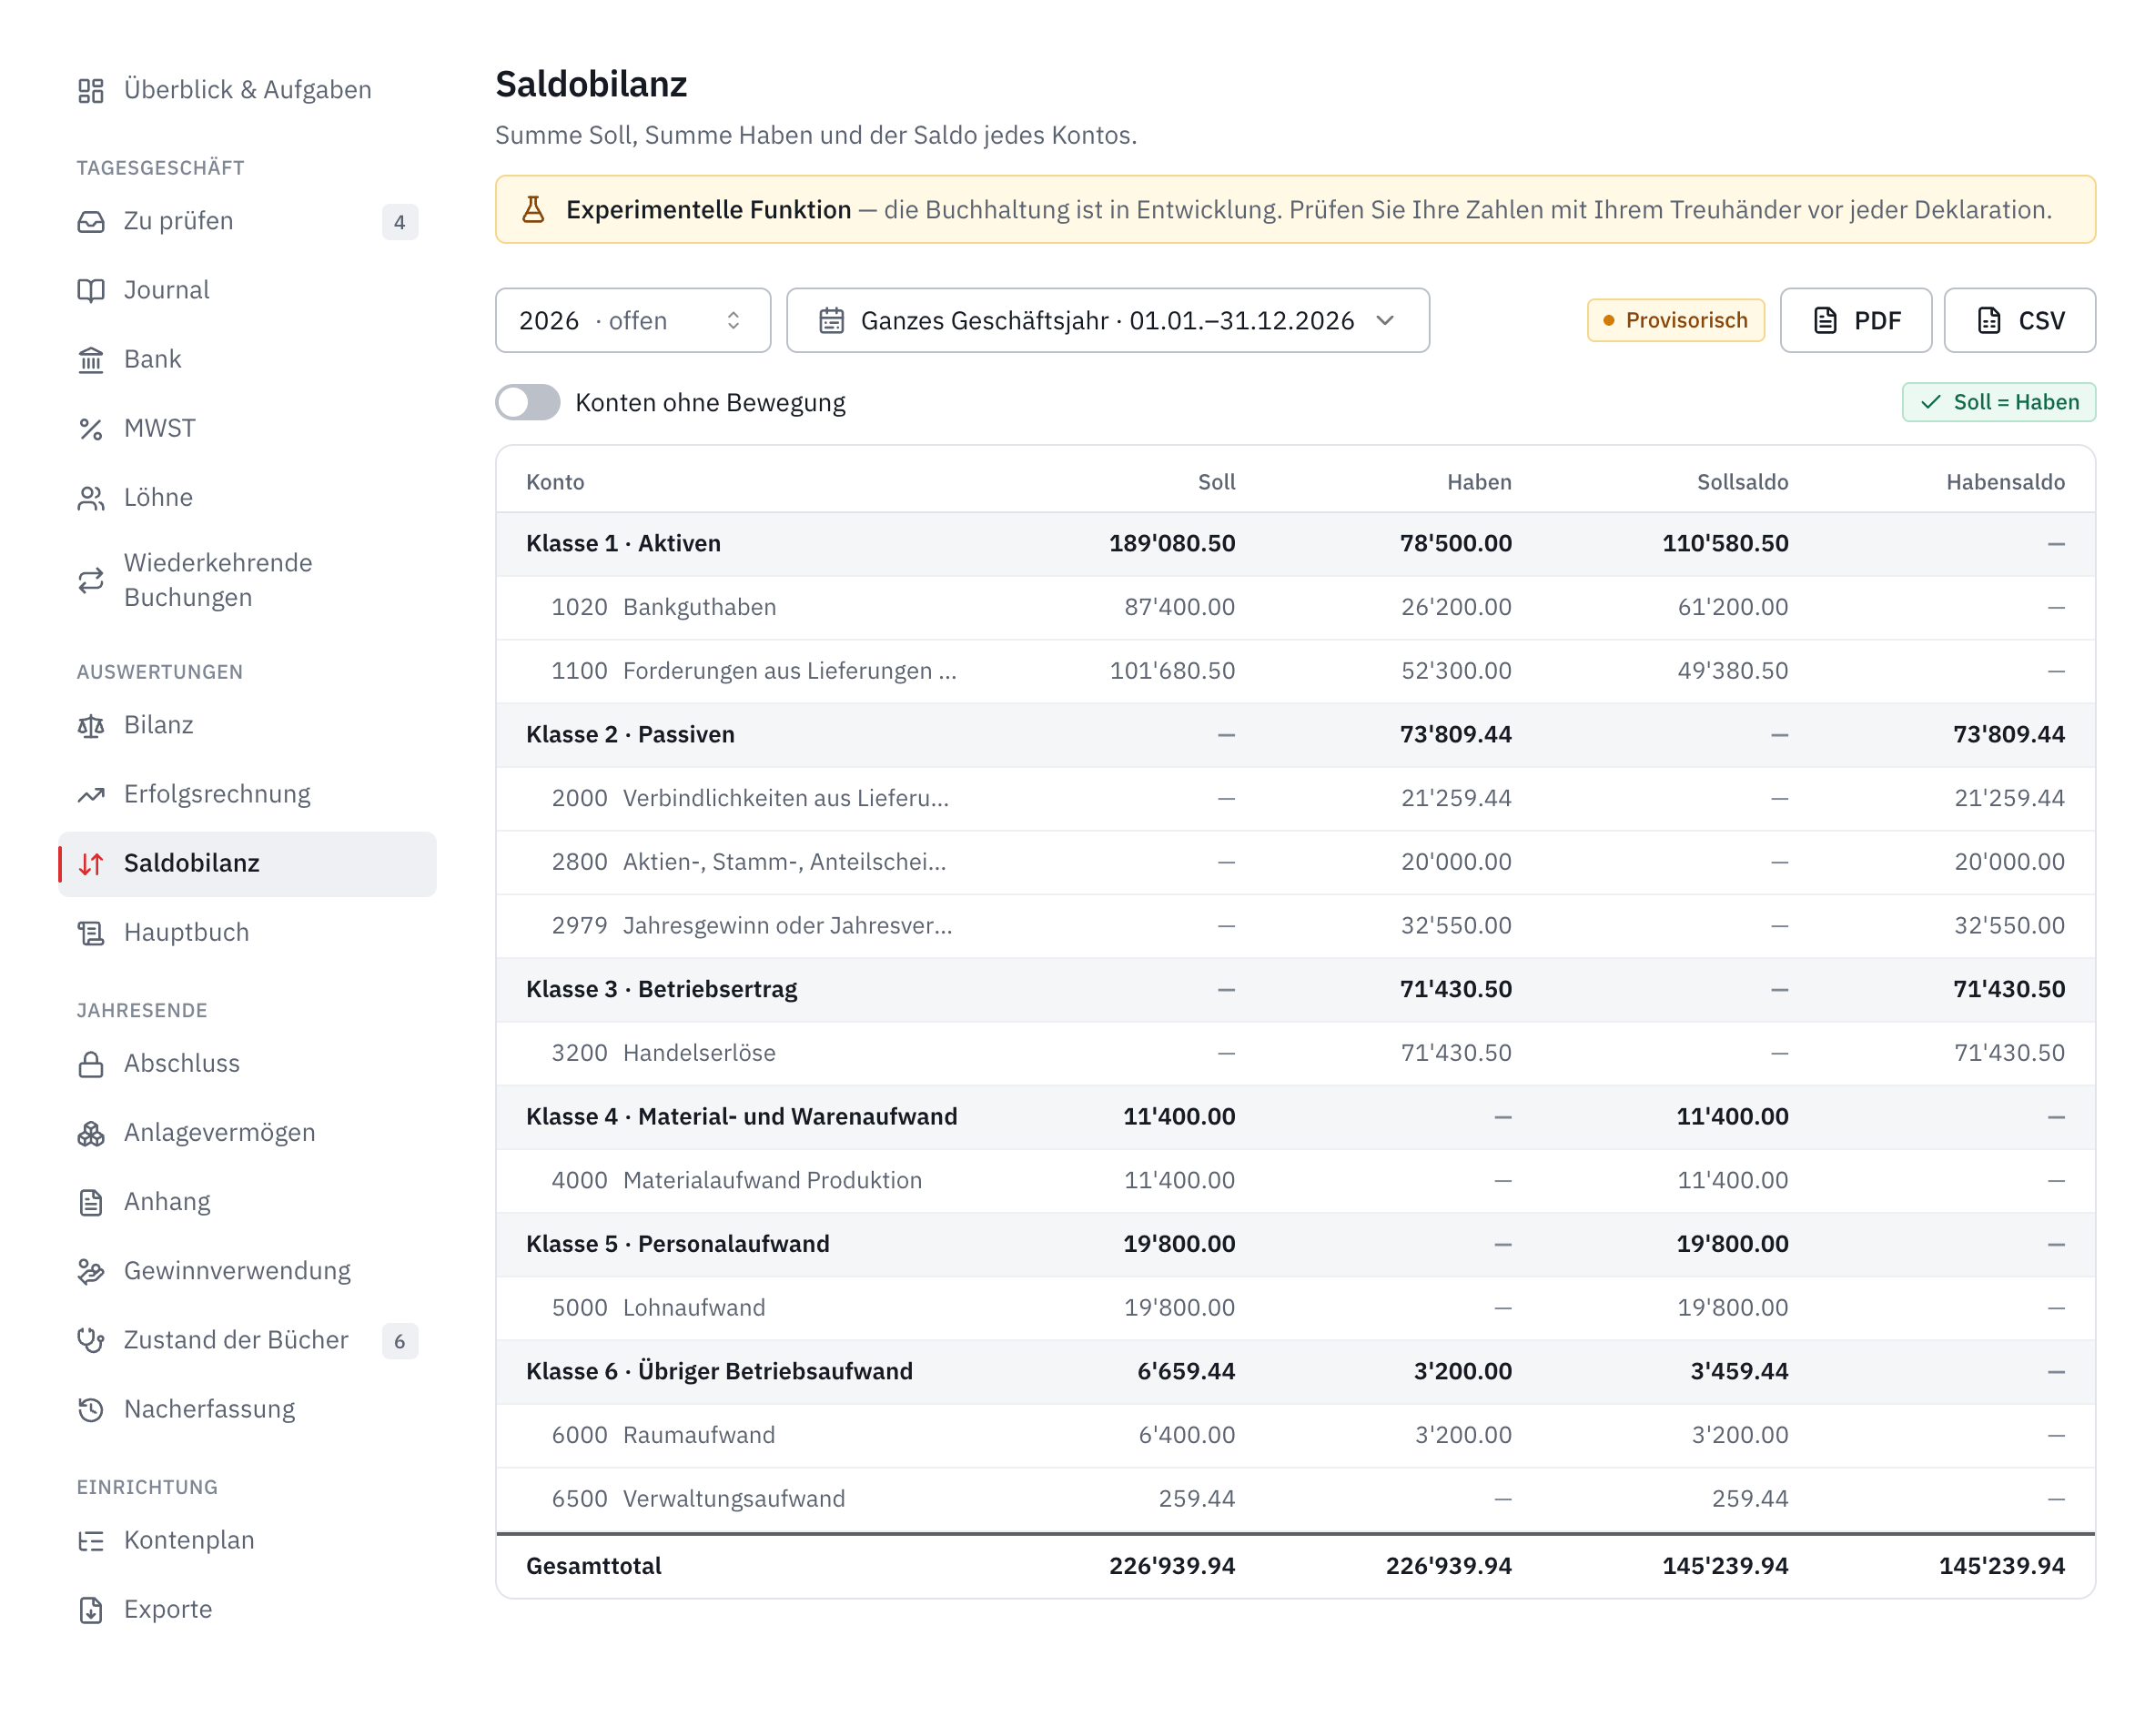Click the Anhang document icon

(x=91, y=1201)
